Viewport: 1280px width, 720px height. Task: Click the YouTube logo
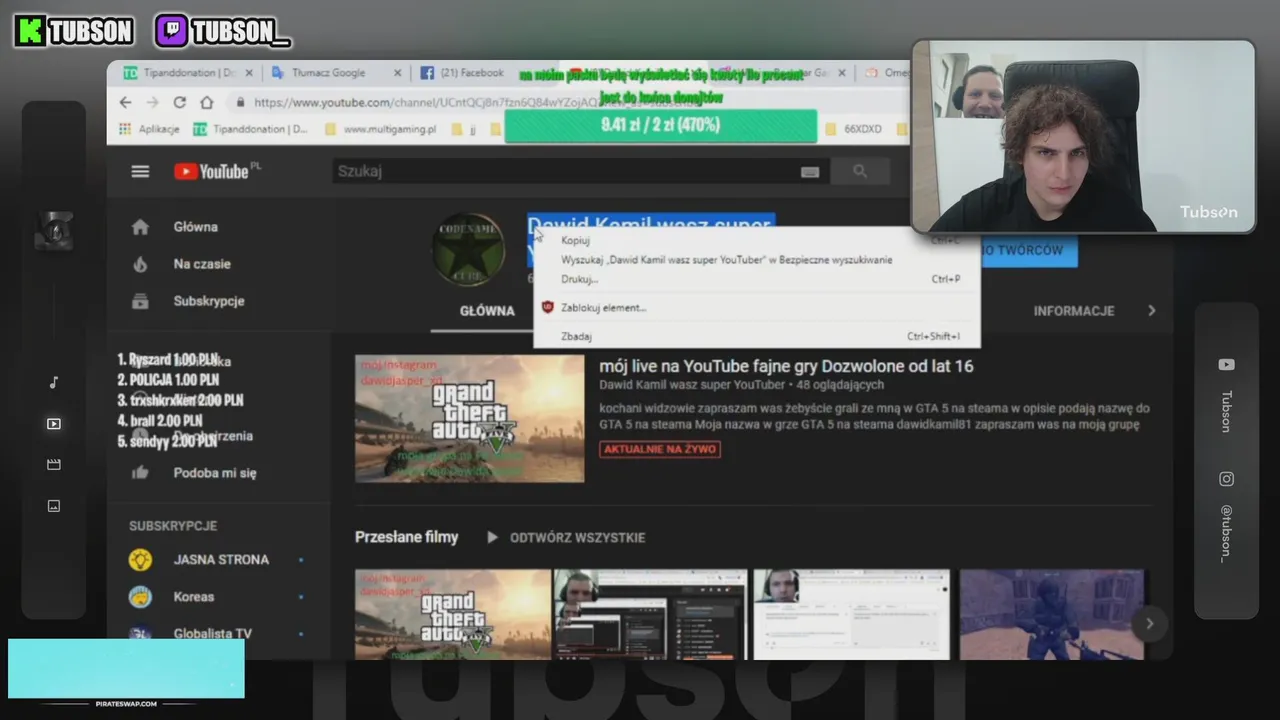pyautogui.click(x=211, y=171)
